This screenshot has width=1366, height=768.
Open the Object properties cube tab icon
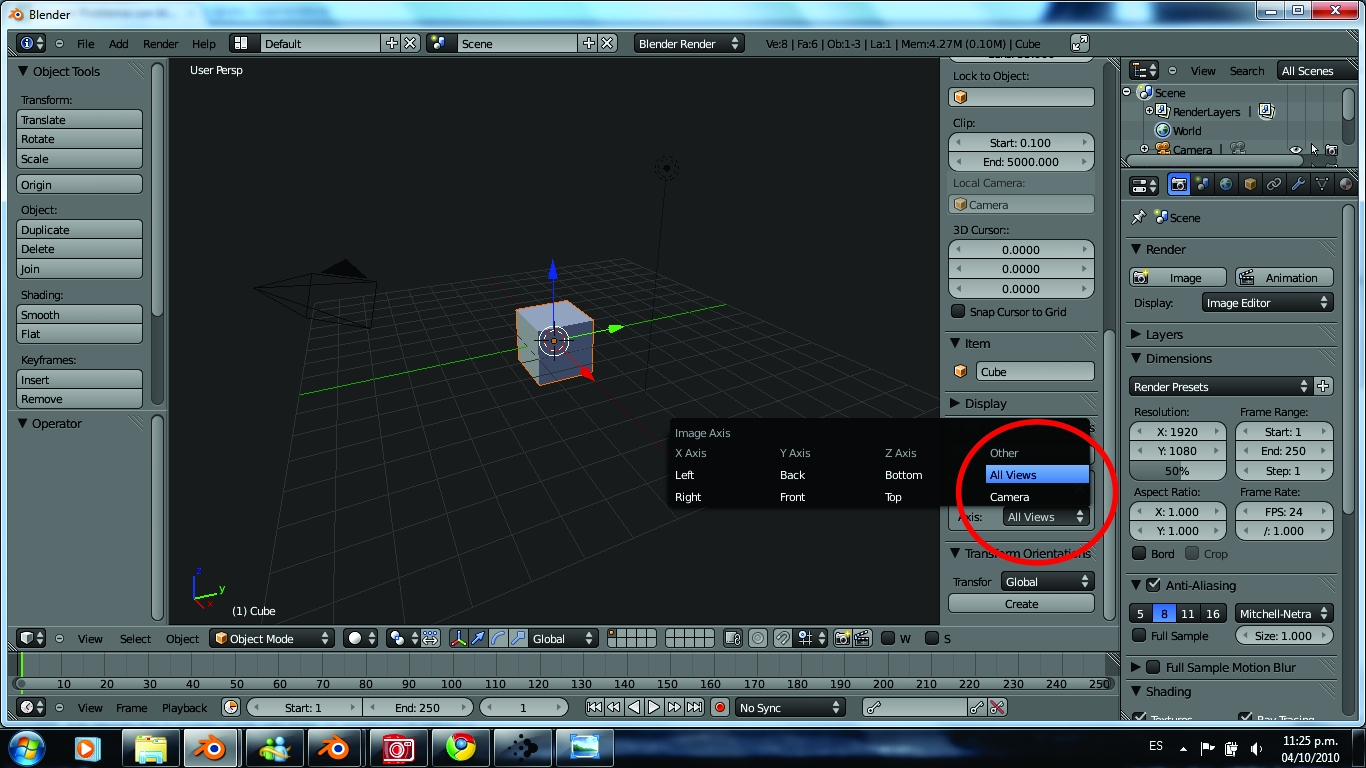coord(1250,185)
